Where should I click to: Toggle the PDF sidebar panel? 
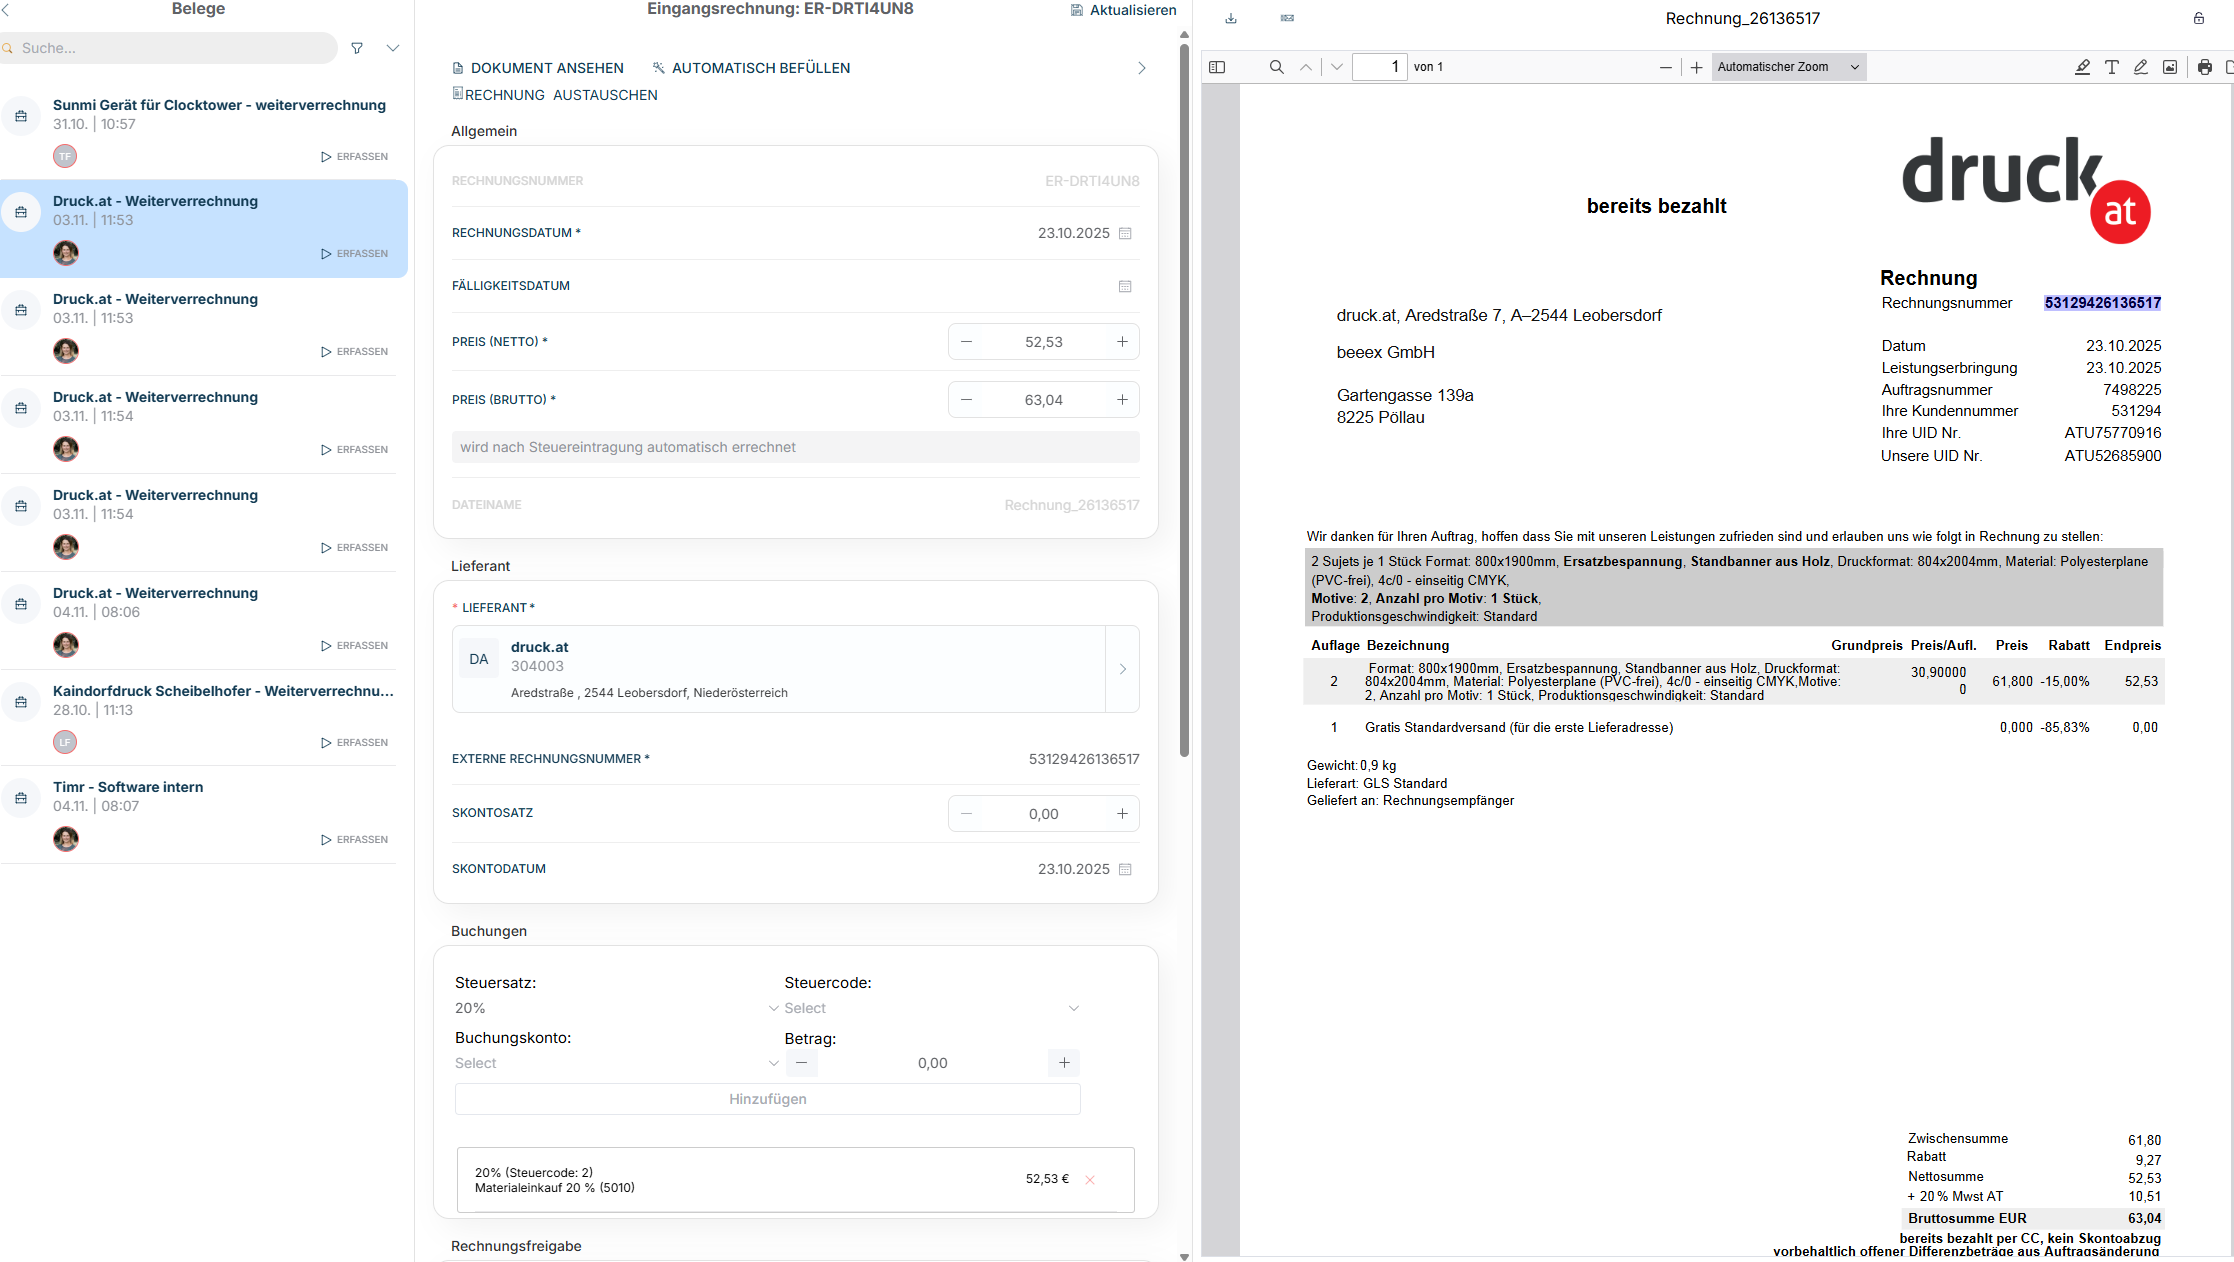1217,67
